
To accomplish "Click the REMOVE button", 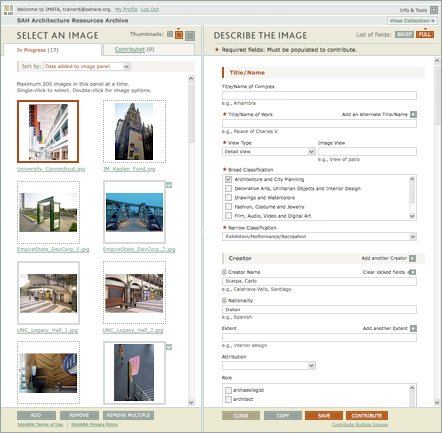I will point(79,415).
